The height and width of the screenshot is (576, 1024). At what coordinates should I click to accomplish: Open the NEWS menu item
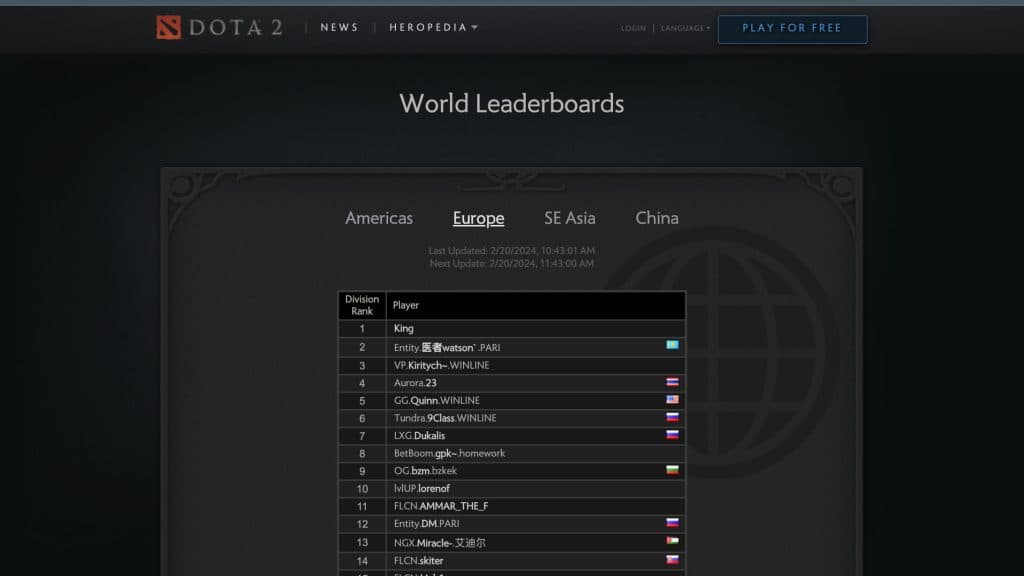click(339, 27)
